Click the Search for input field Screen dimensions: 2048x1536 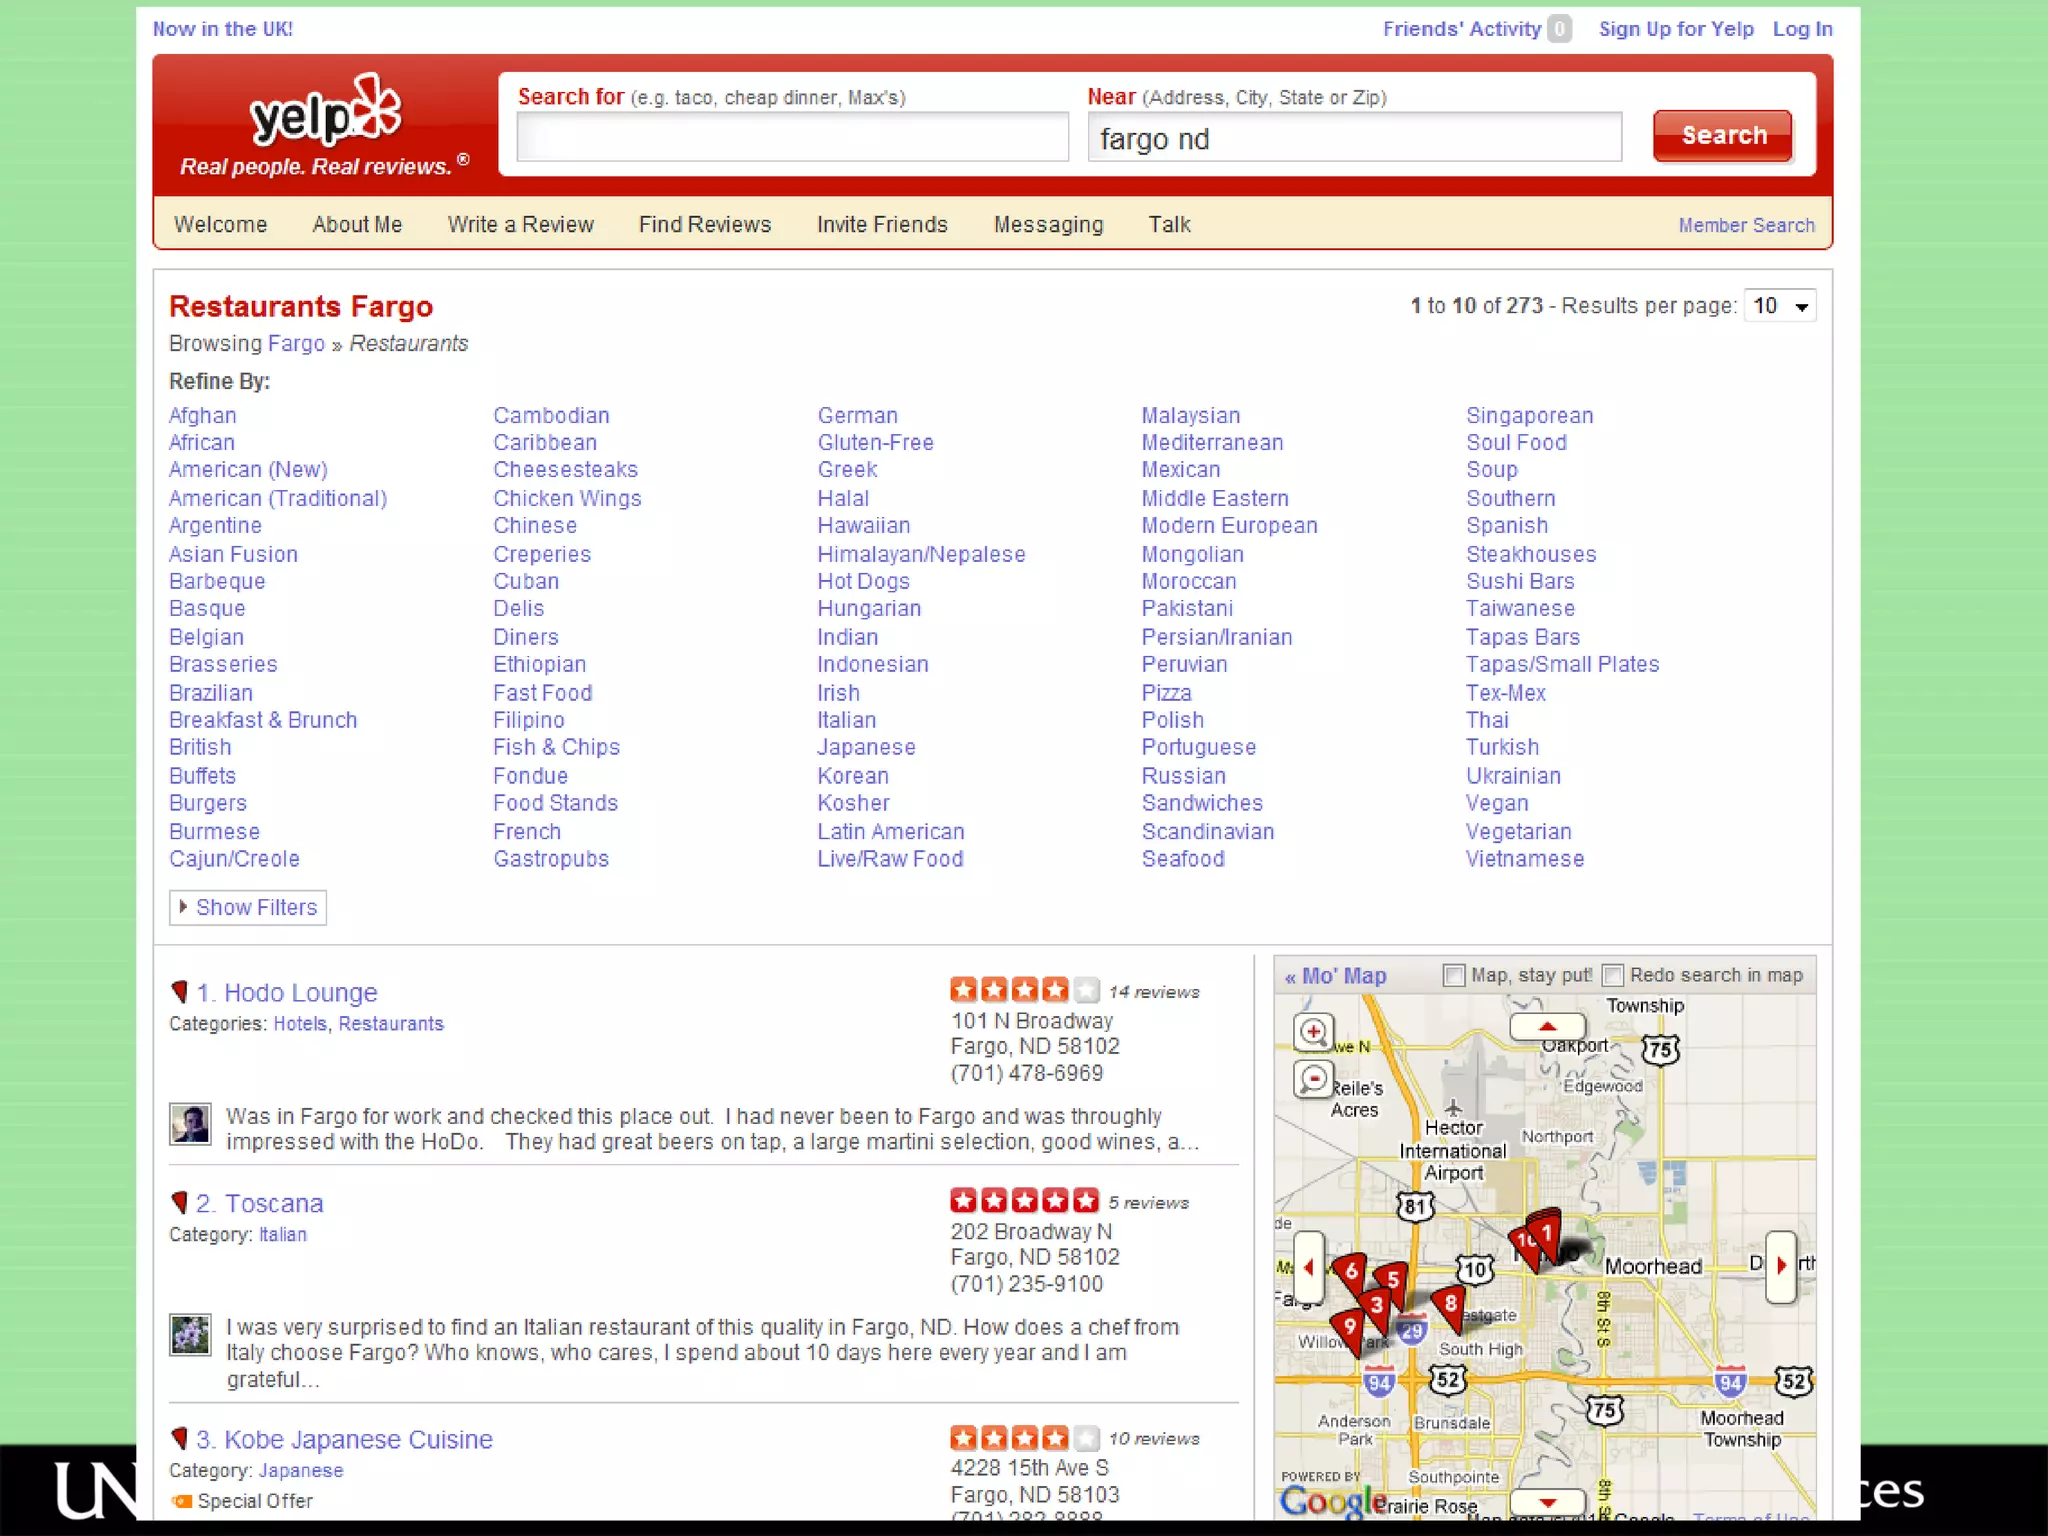click(x=792, y=137)
